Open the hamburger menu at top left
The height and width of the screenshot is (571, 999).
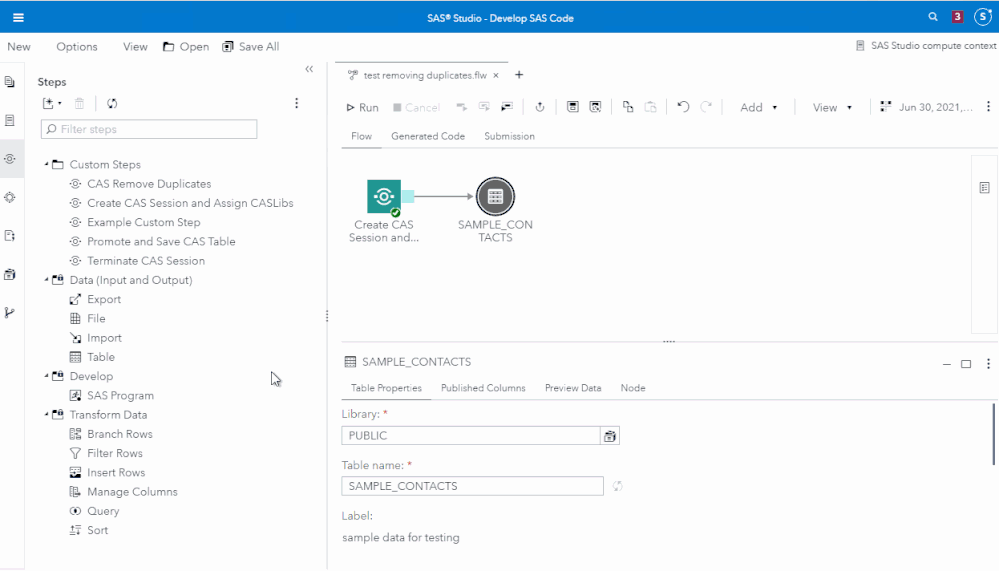(19, 17)
